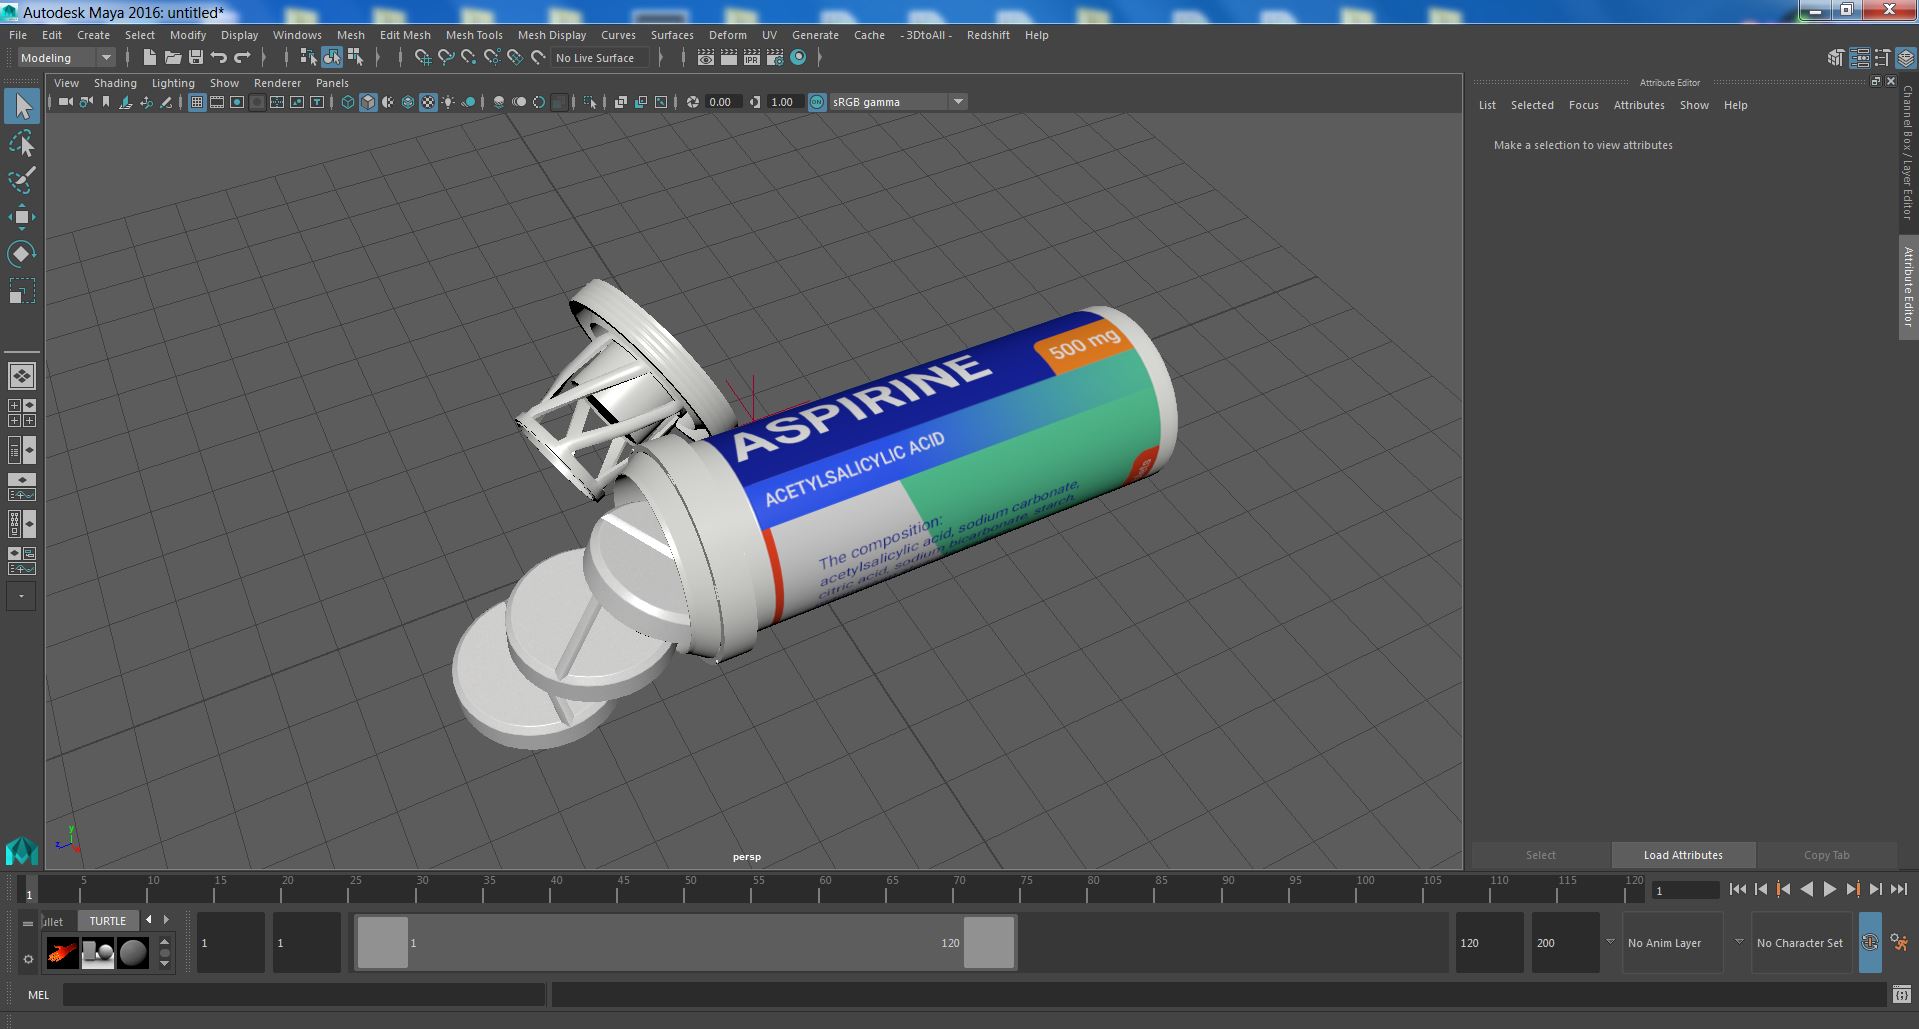Play animation backwards
The height and width of the screenshot is (1029, 1919).
pyautogui.click(x=1807, y=889)
